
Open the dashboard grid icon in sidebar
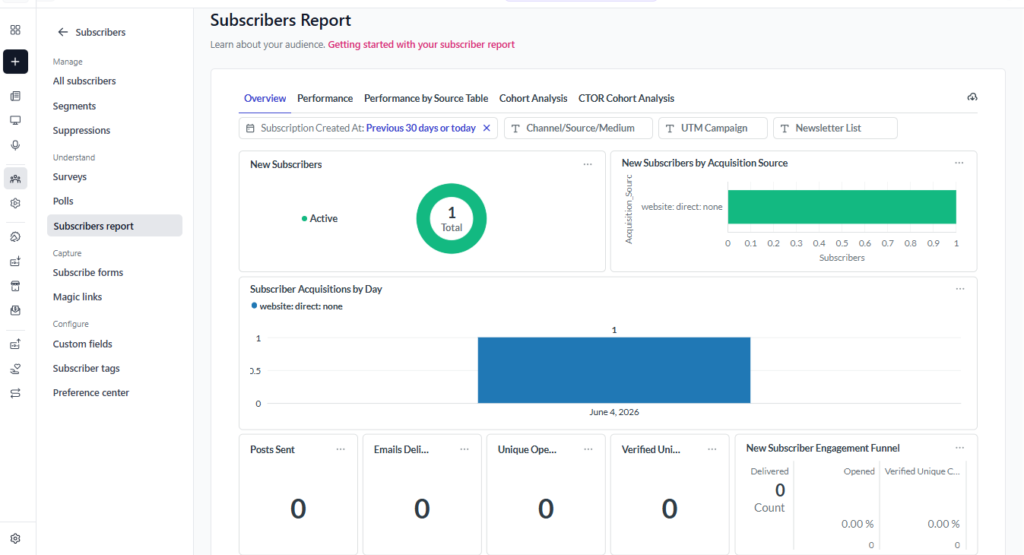tap(15, 30)
